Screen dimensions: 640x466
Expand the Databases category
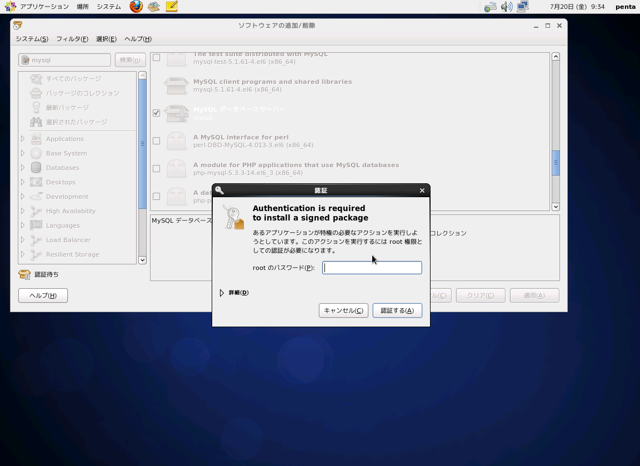[23, 167]
